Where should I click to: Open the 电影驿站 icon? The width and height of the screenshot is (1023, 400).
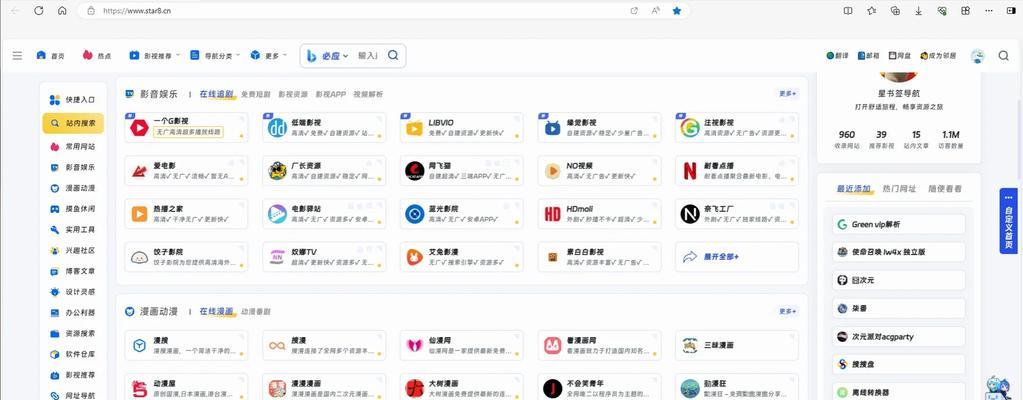click(277, 214)
